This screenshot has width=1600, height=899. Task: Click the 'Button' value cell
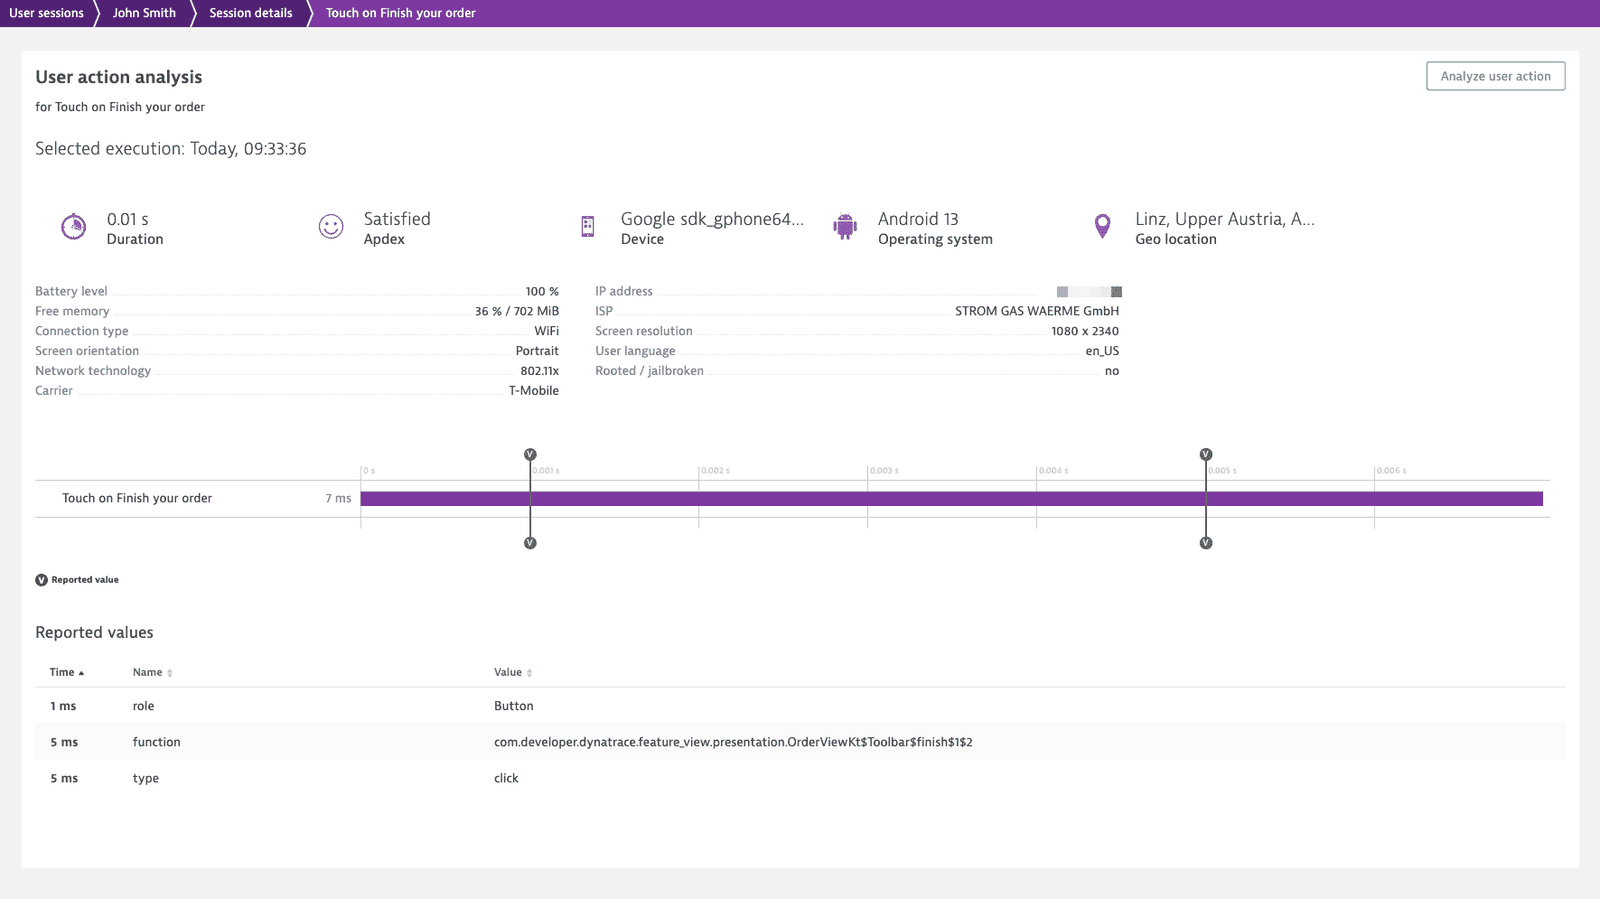pos(514,706)
